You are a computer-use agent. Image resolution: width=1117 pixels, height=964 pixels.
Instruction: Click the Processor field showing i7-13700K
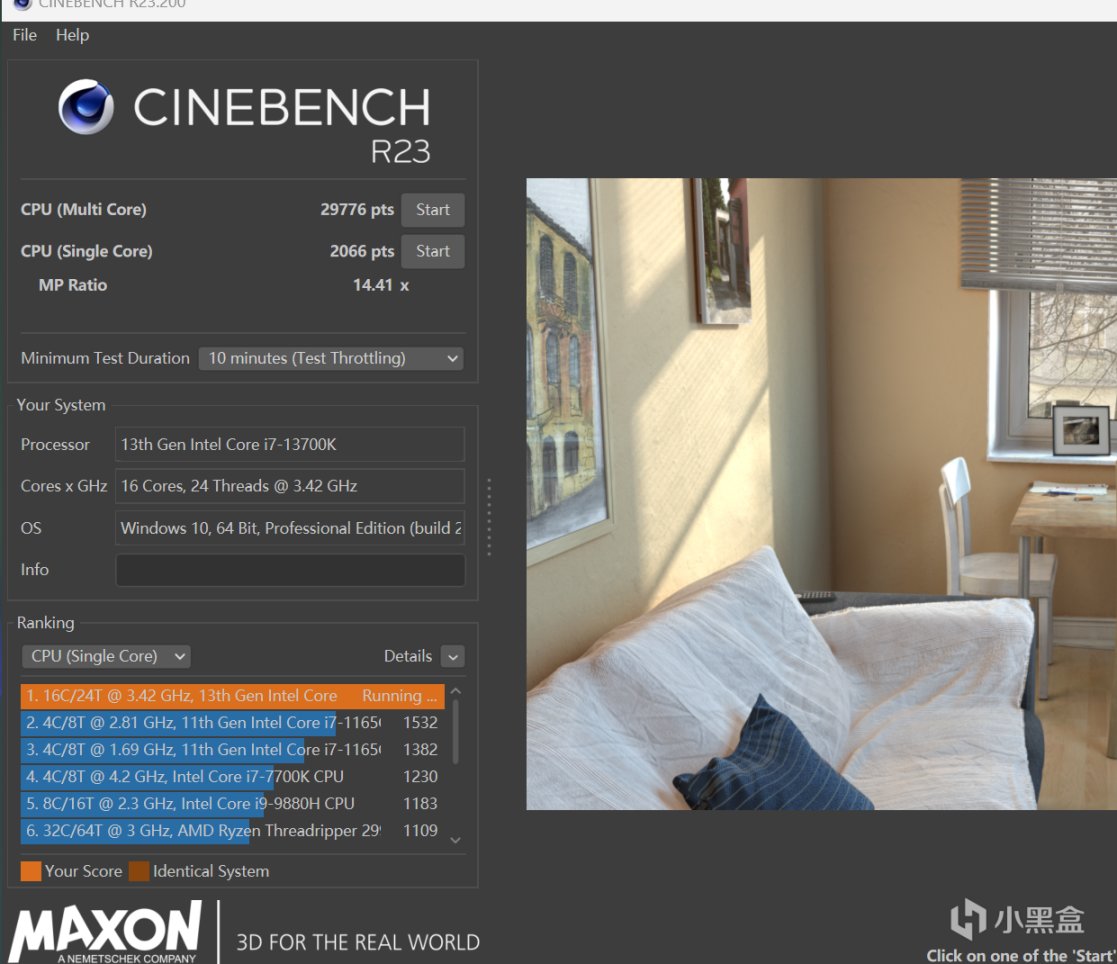[x=289, y=445]
